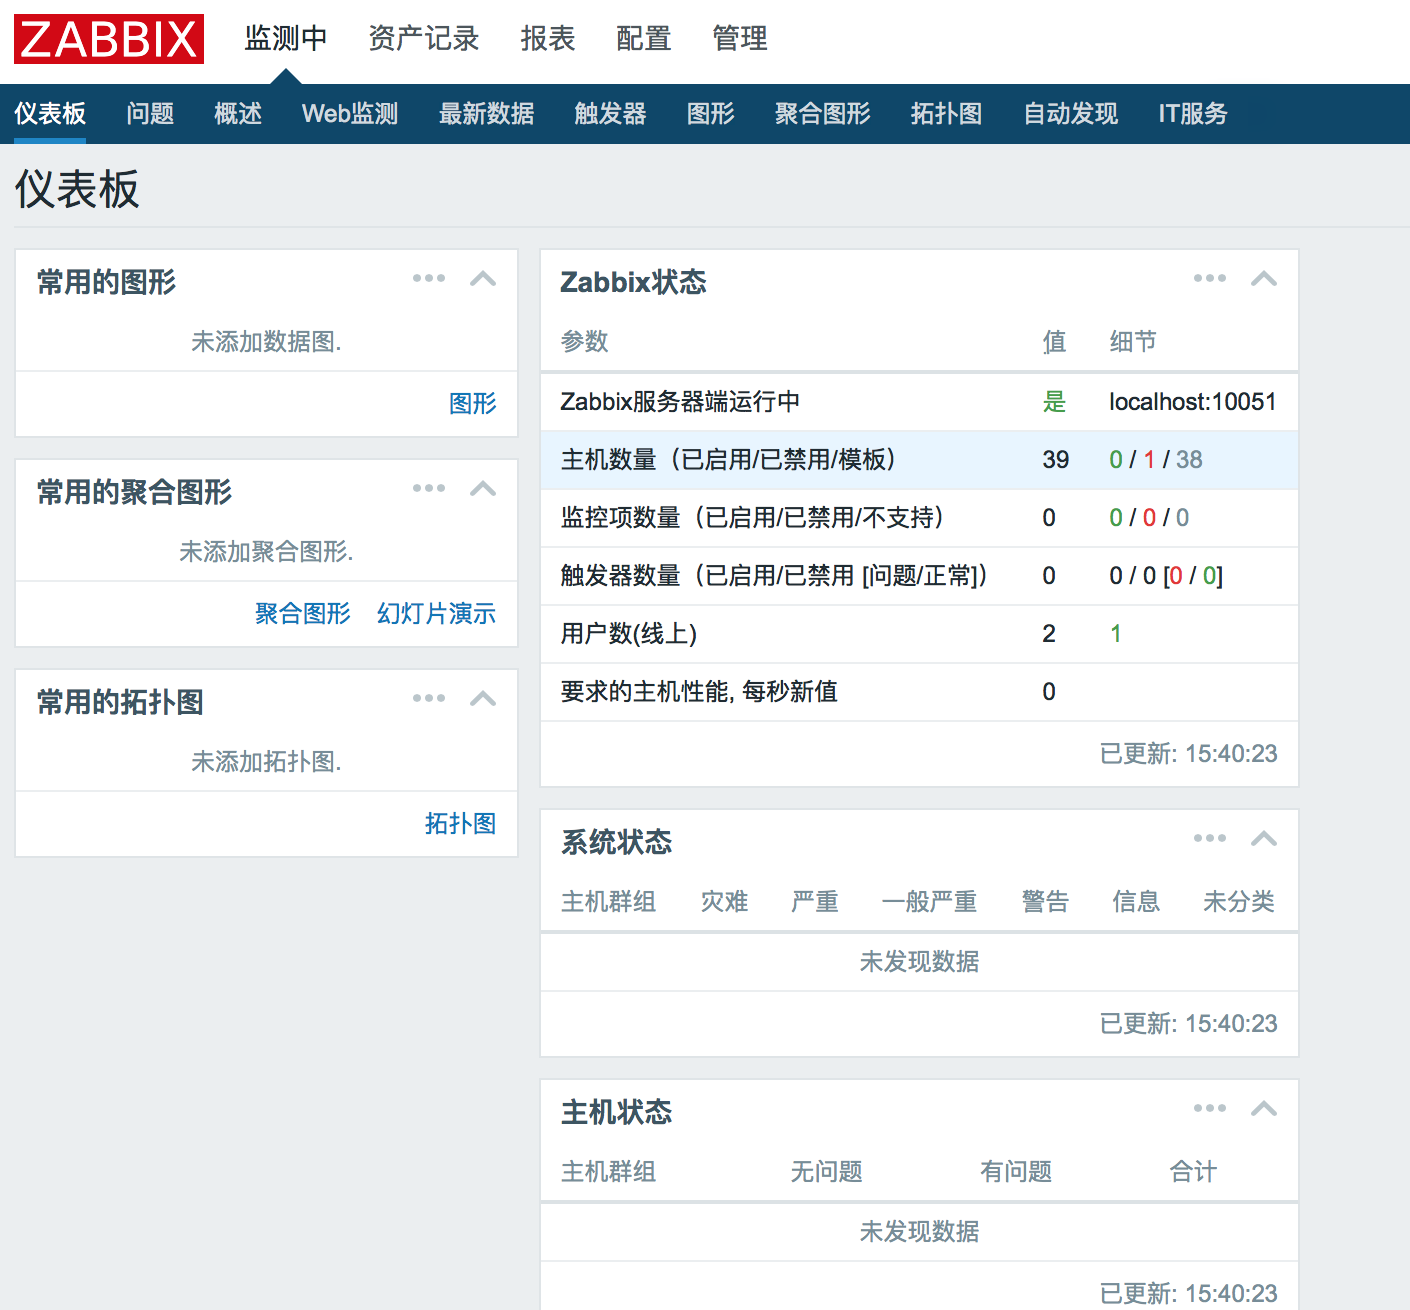
Task: Collapse the Zabbix状态 widget
Action: (x=1264, y=279)
